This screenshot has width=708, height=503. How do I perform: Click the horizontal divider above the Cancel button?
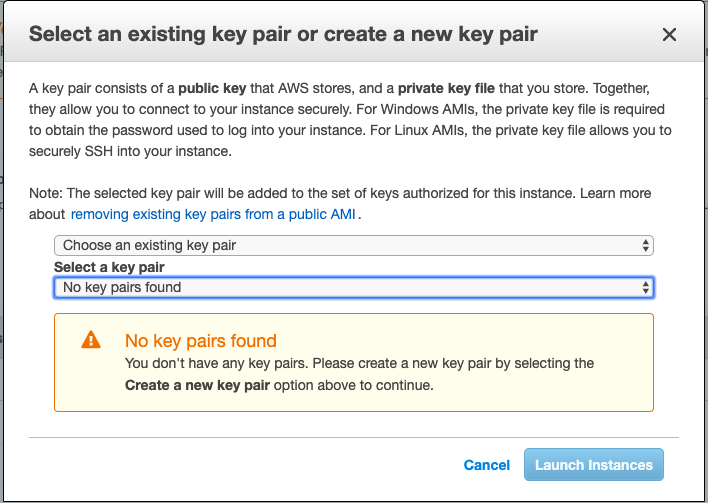click(x=354, y=437)
